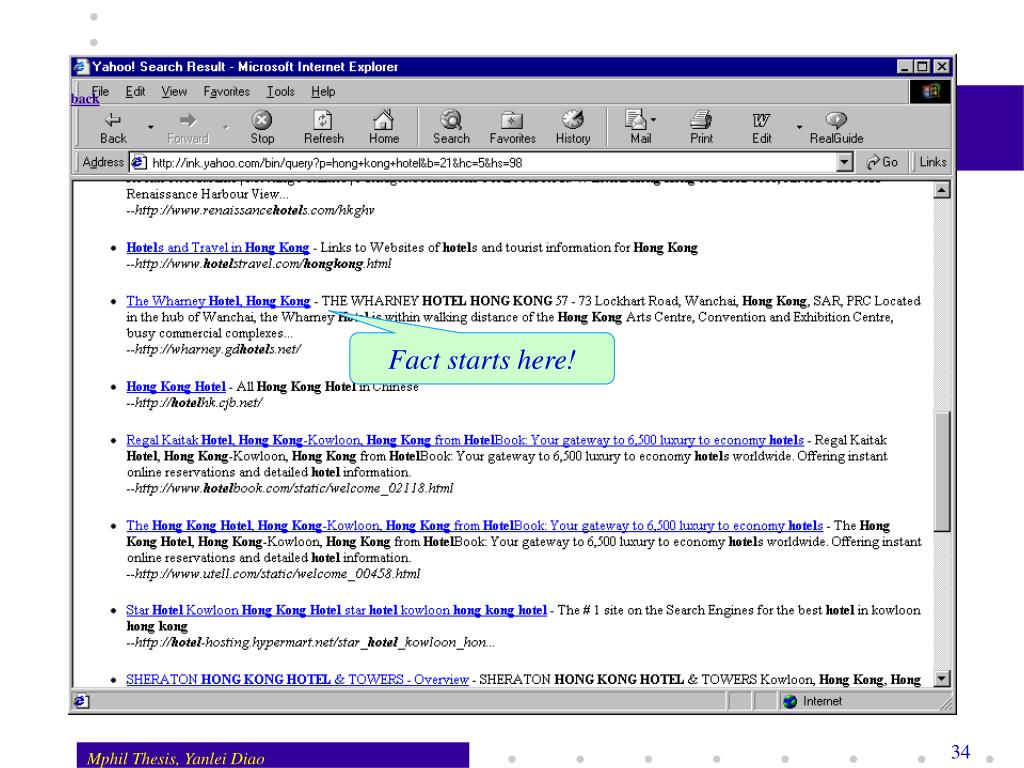Screen dimensions: 1024x768
Task: Open the Hong Kong Hotel link
Action: (176, 387)
